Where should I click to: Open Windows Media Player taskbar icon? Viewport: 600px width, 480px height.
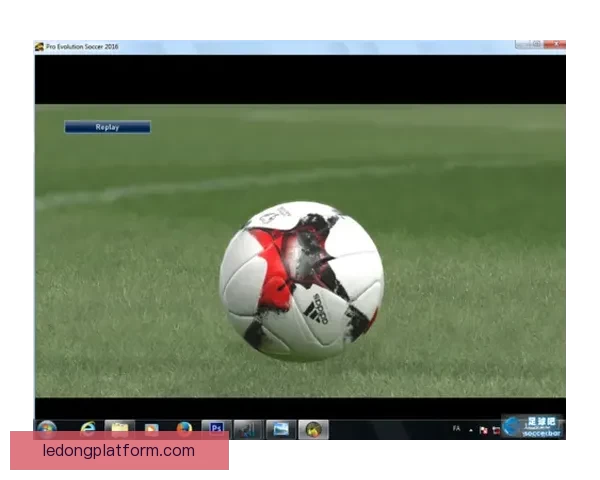pos(152,429)
